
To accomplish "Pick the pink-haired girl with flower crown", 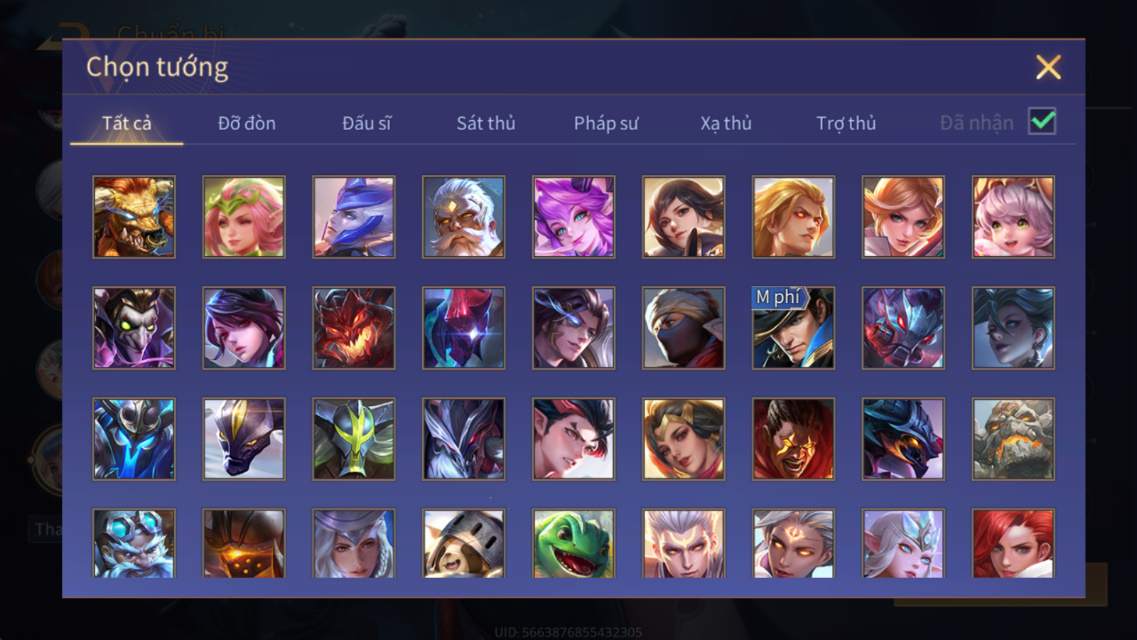I will pyautogui.click(x=244, y=217).
